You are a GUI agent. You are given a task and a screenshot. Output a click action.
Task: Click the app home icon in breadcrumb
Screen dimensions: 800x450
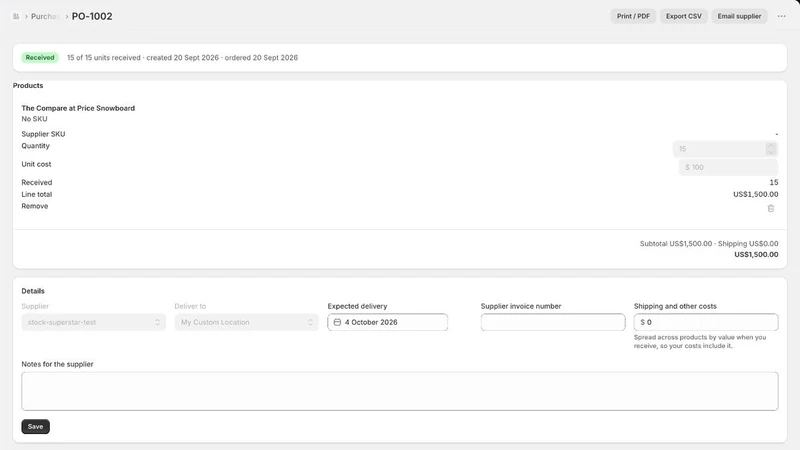(x=16, y=16)
